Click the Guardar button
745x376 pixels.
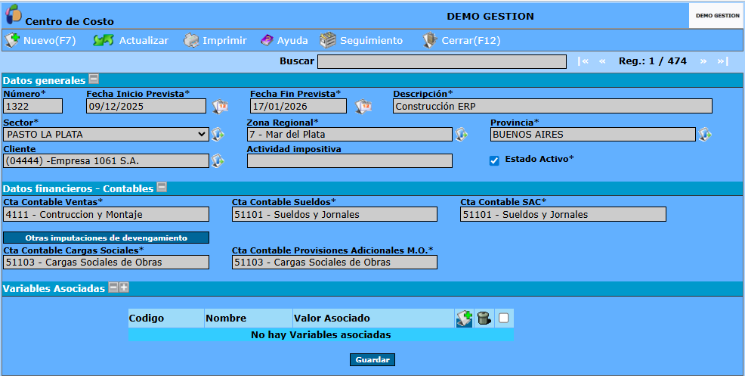point(372,360)
